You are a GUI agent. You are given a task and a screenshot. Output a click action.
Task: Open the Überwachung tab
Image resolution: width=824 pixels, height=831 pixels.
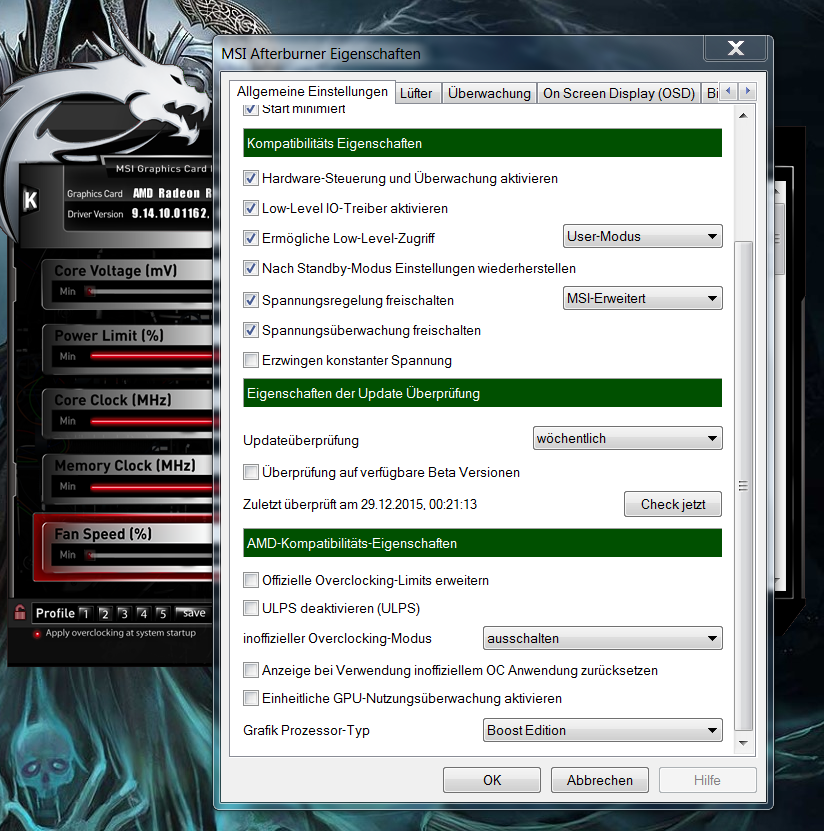[489, 93]
